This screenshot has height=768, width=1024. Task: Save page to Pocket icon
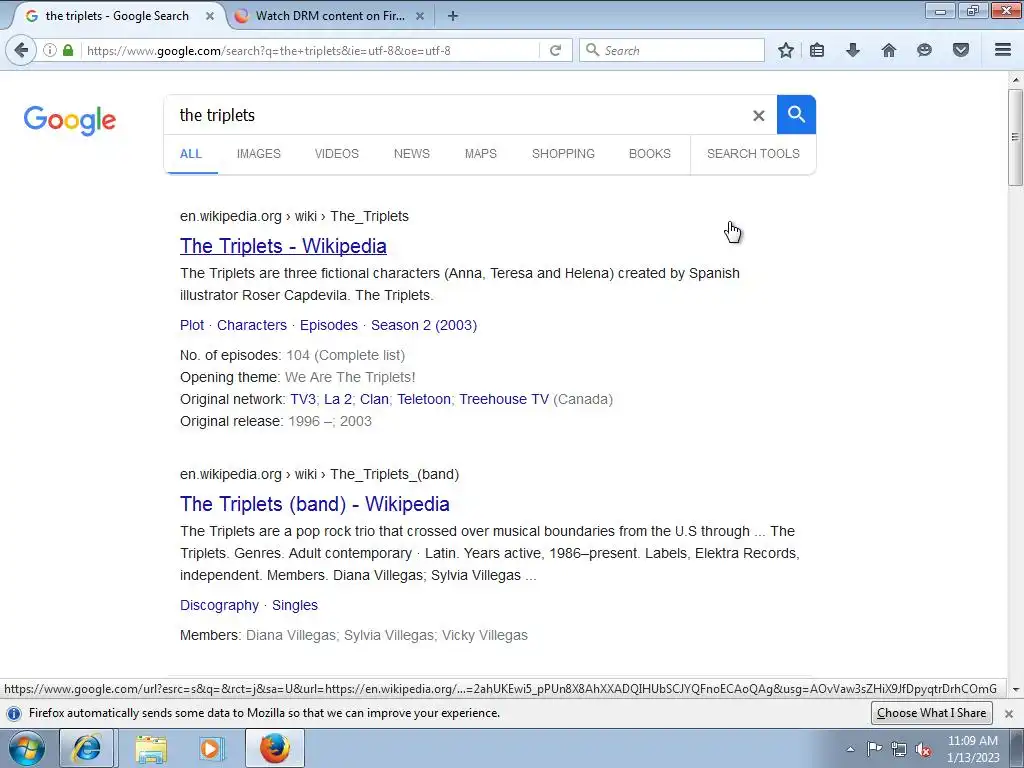961,50
